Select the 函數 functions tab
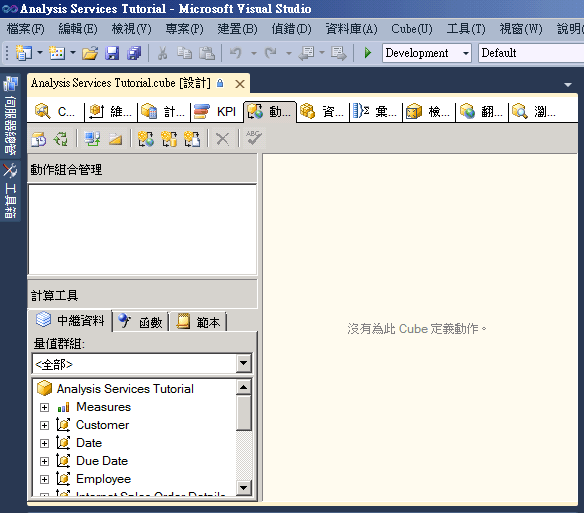 140,321
